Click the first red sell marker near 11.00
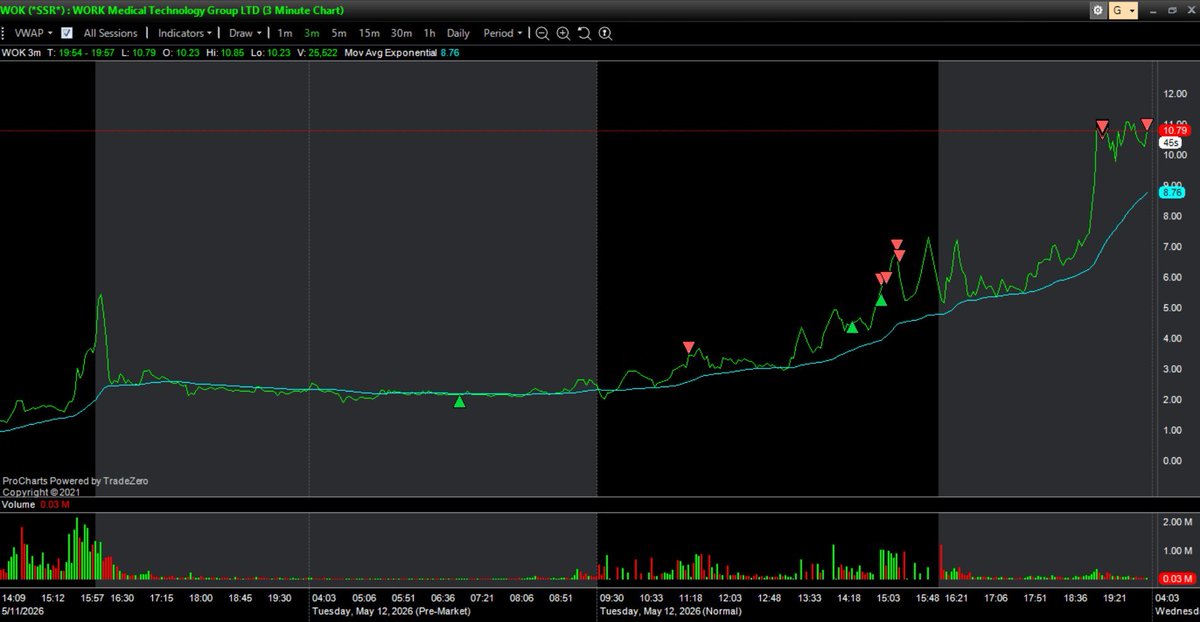This screenshot has width=1200, height=622. tap(1102, 126)
